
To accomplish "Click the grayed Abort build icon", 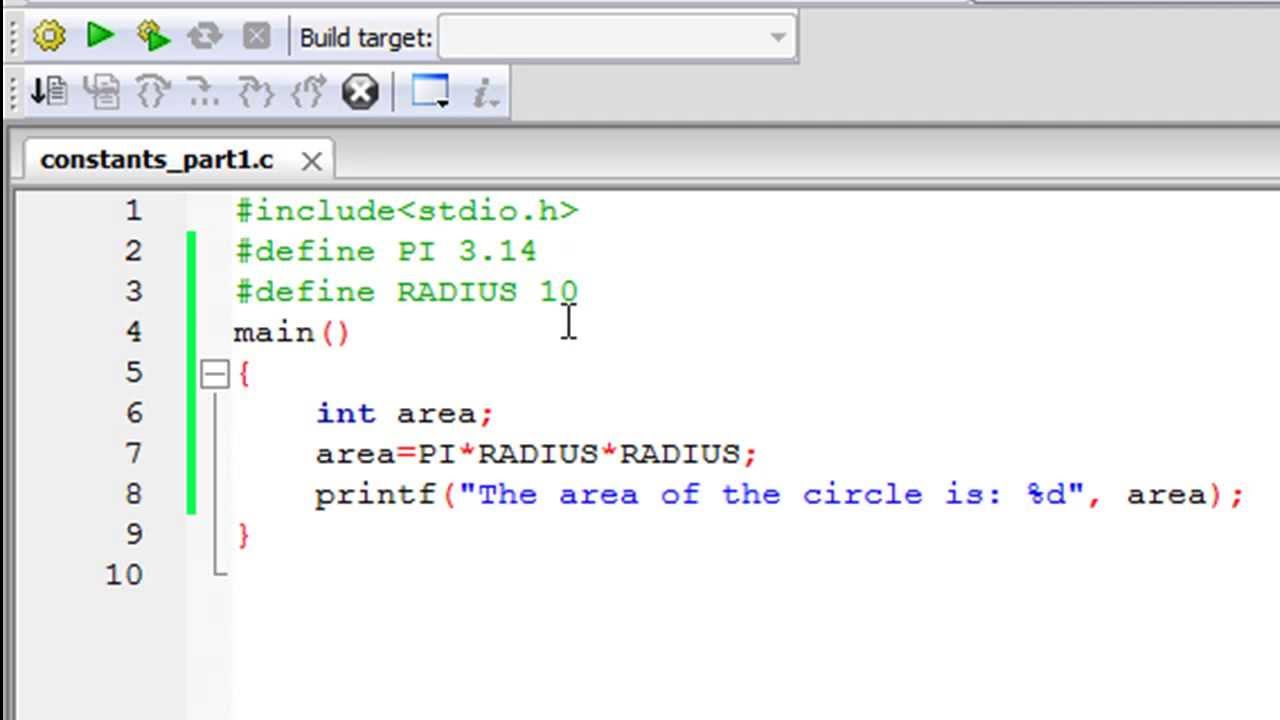I will tap(256, 37).
